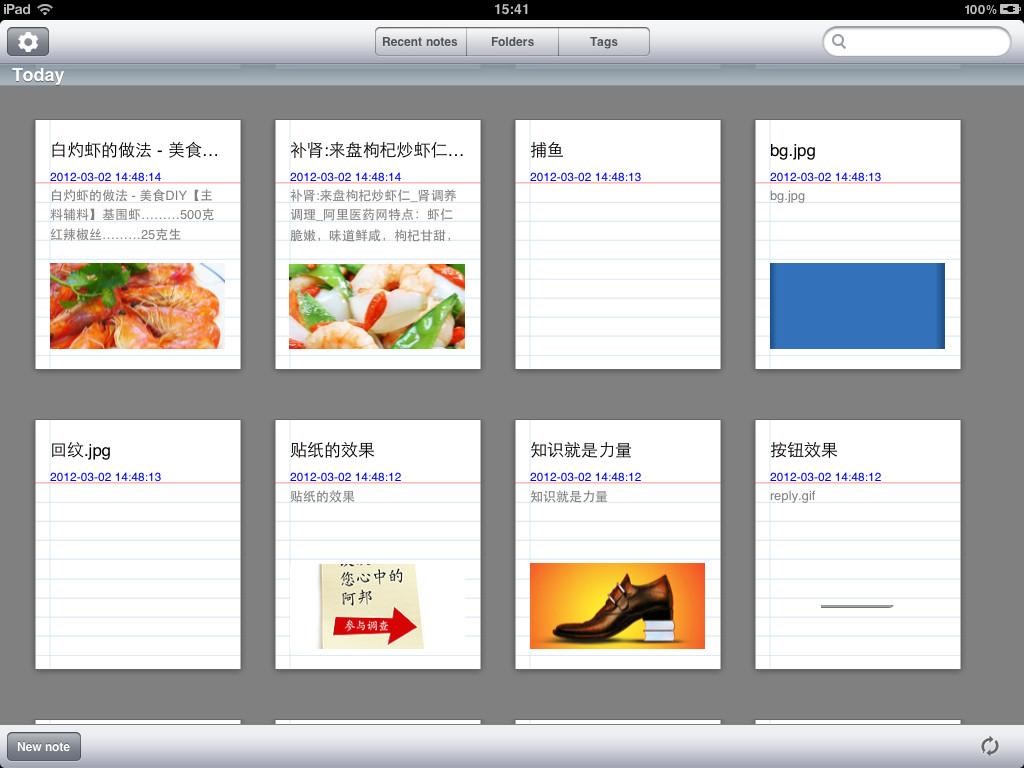Tap the Today section header
Image resolution: width=1024 pixels, height=768 pixels.
38,75
